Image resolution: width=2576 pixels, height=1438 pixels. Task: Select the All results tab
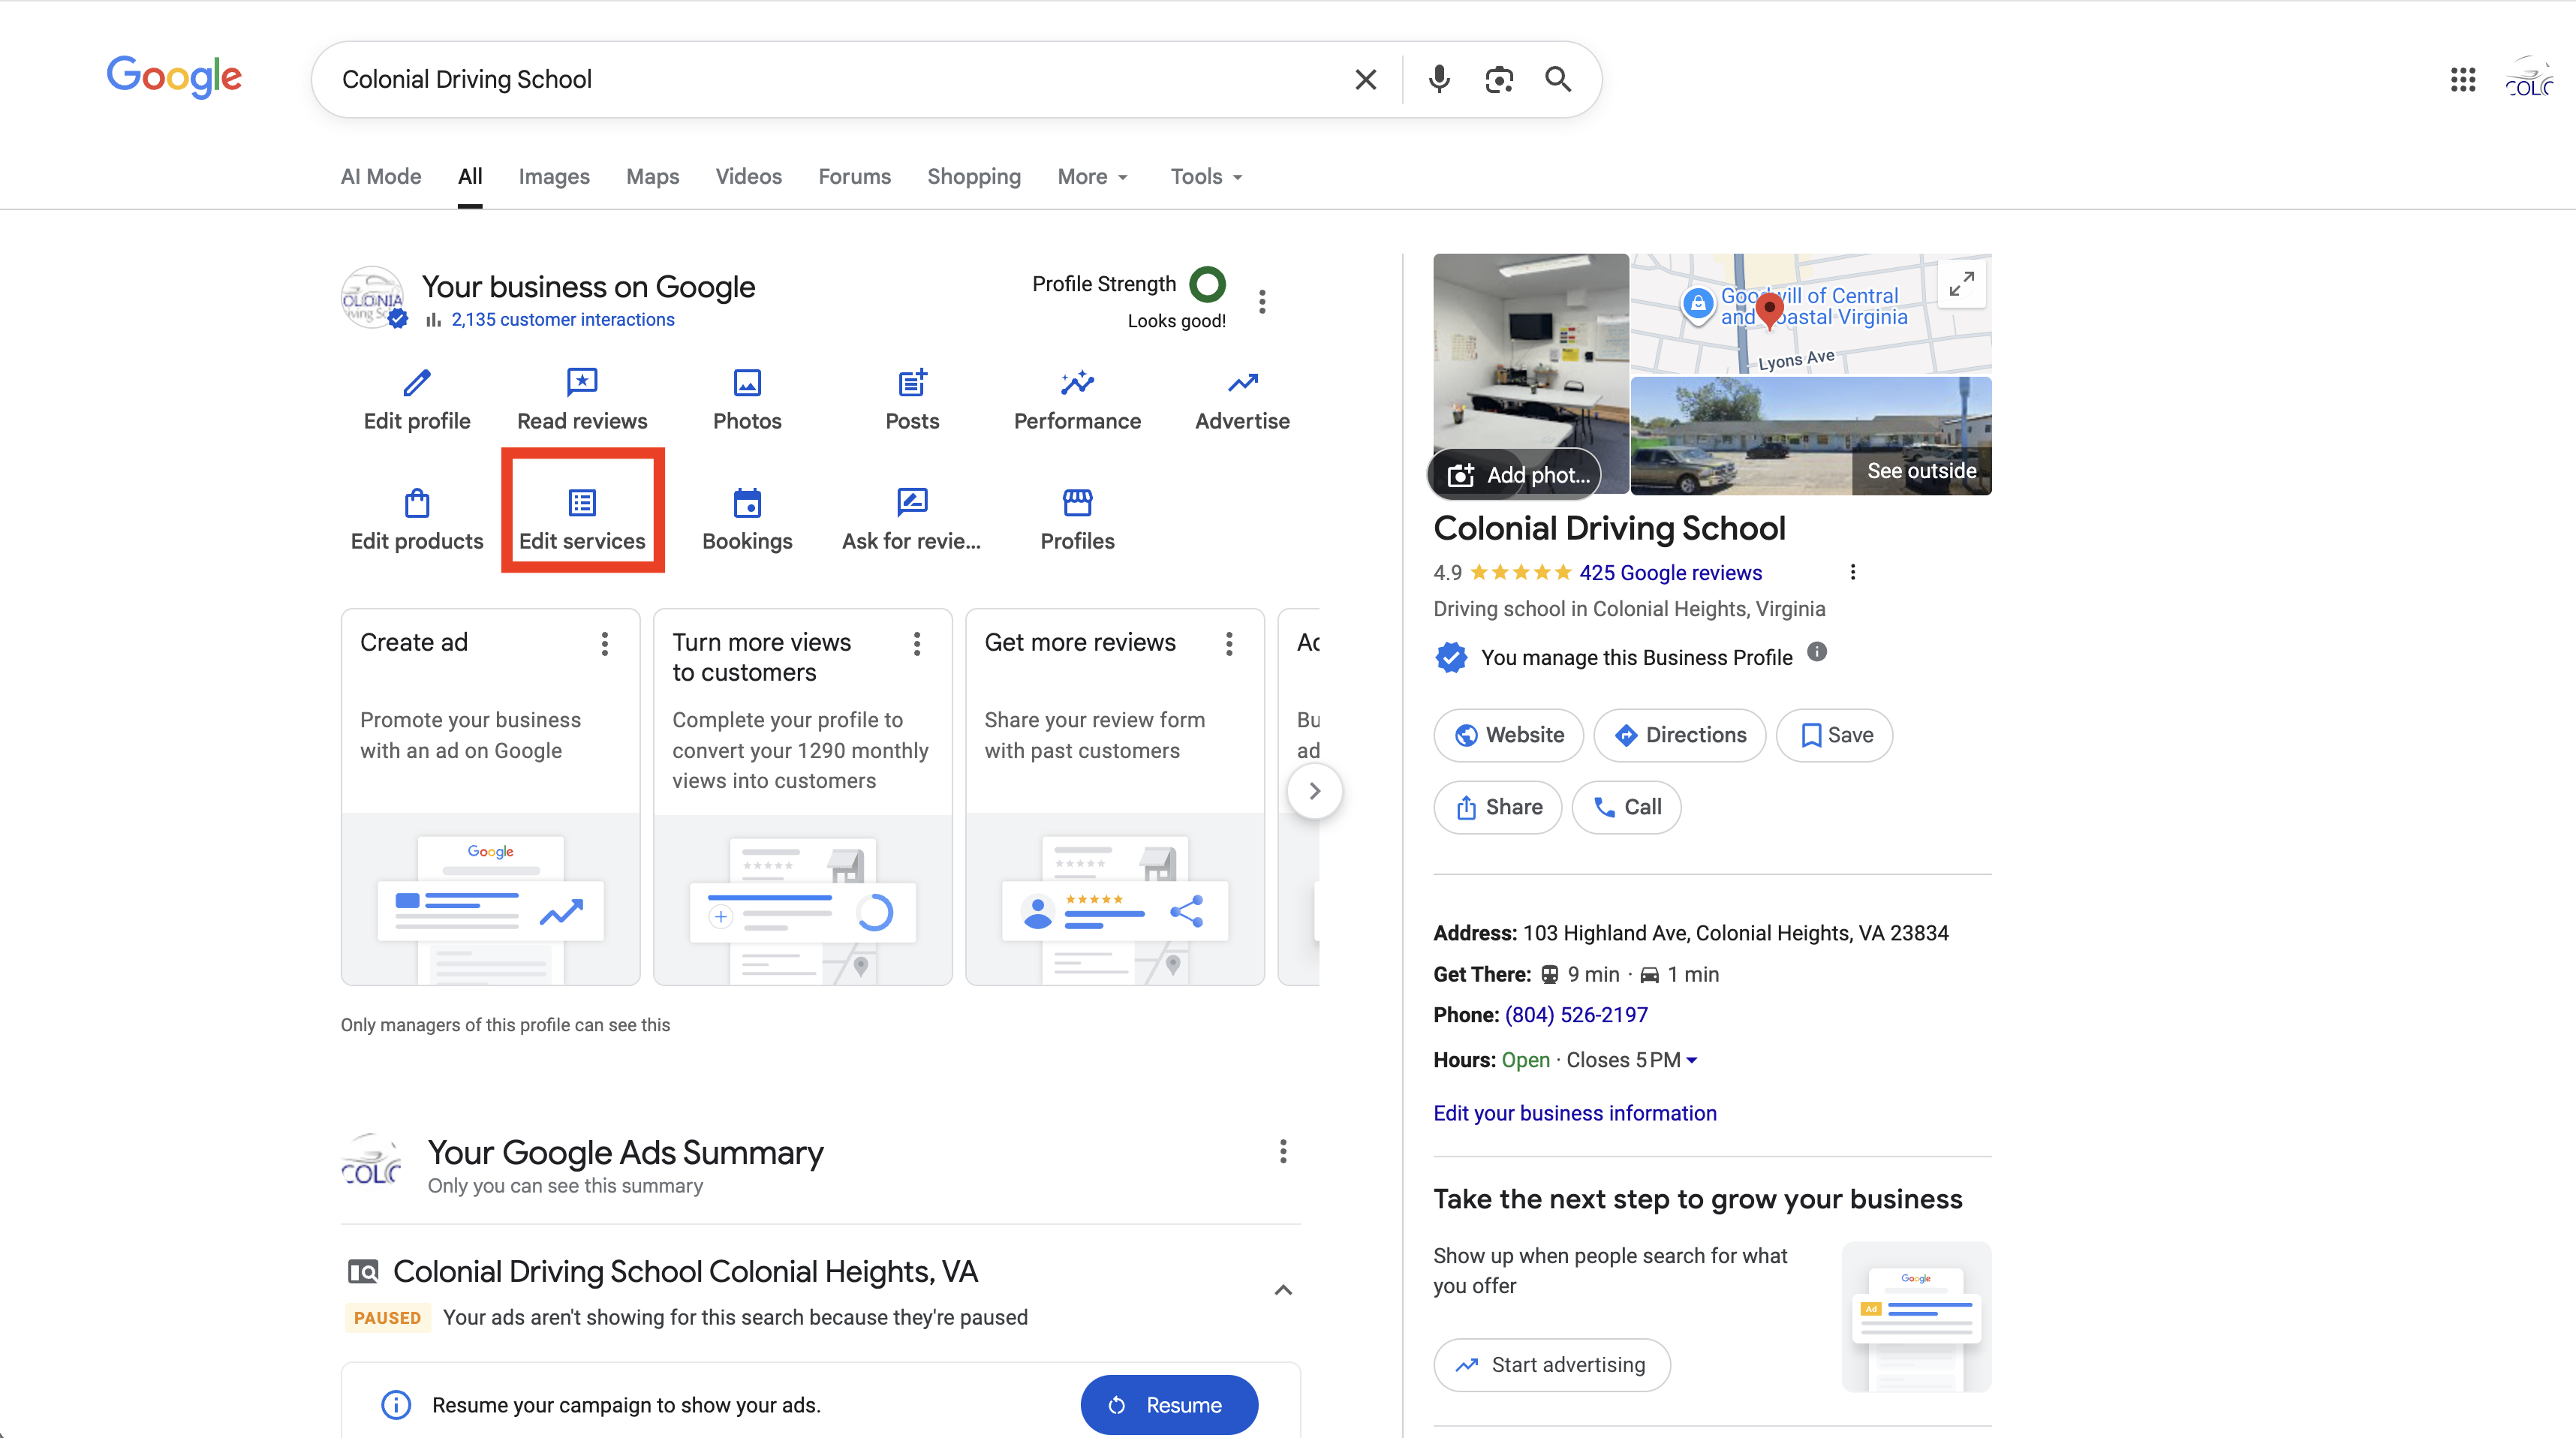(x=470, y=176)
